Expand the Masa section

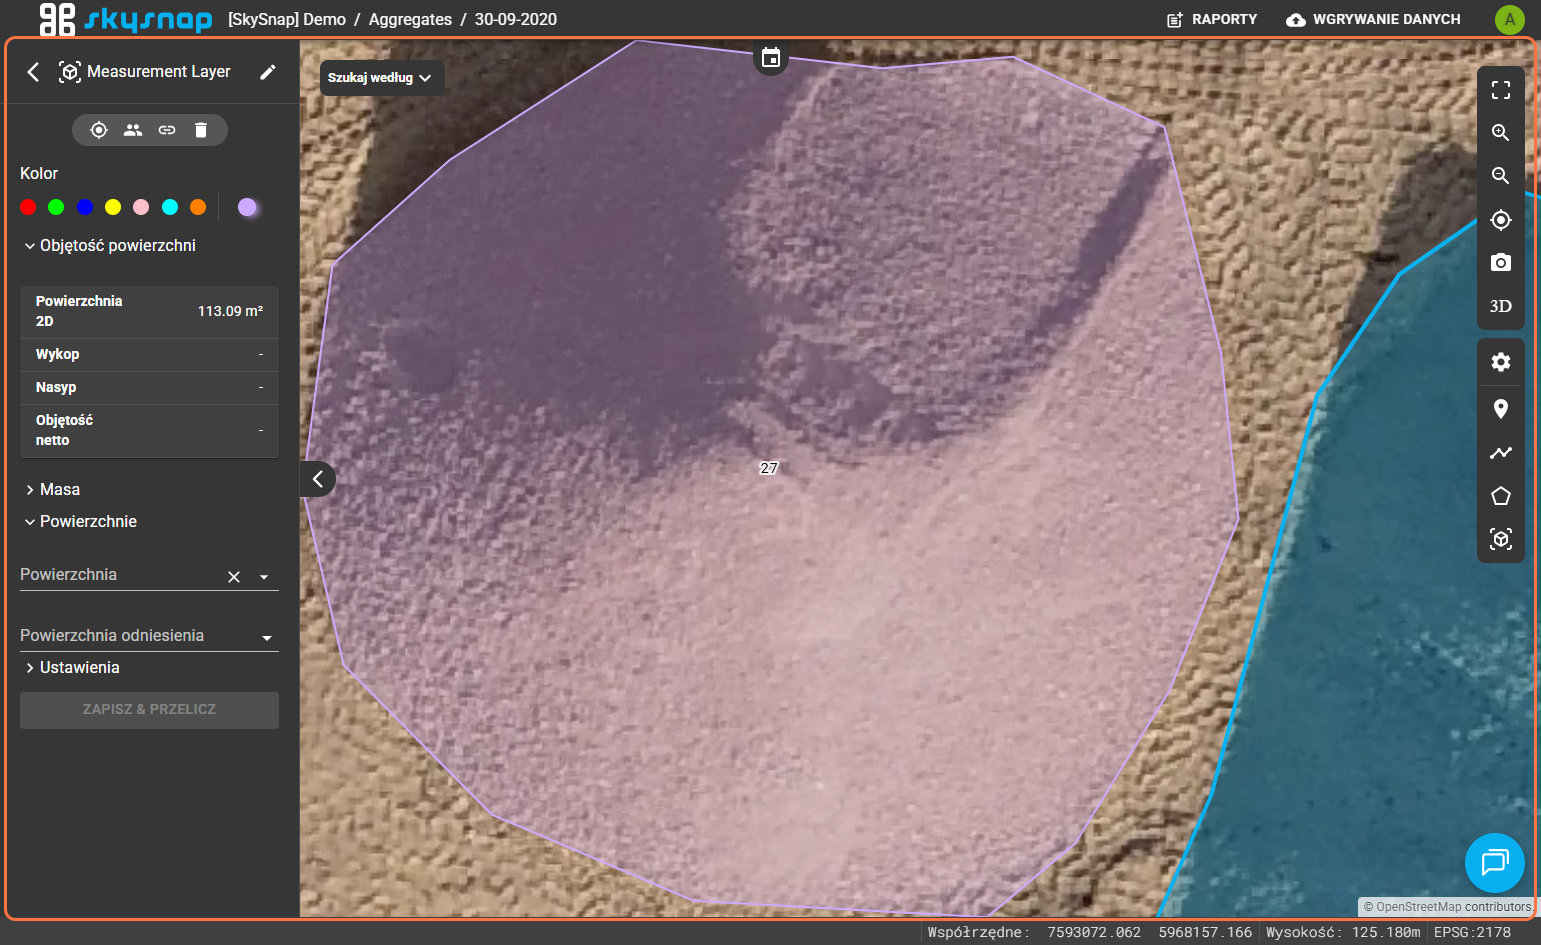(53, 490)
